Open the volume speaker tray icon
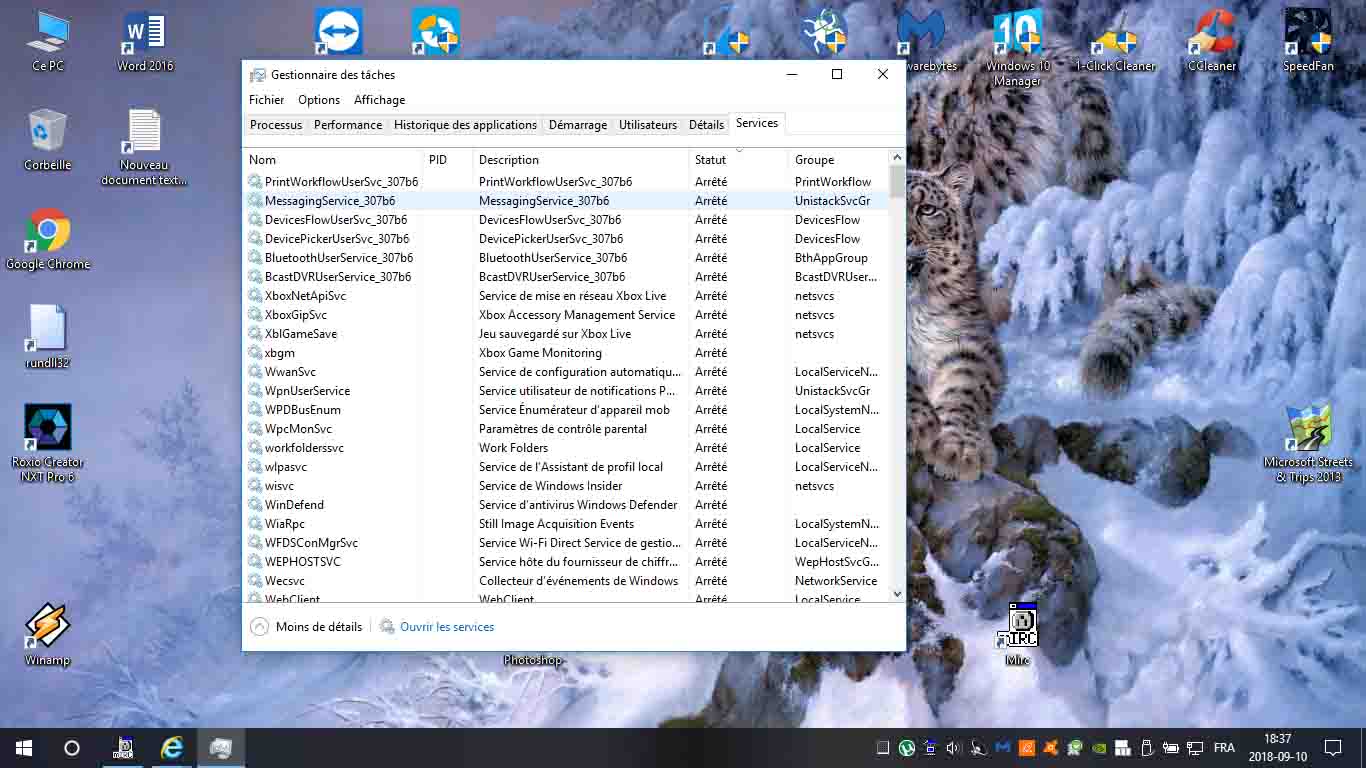This screenshot has height=768, width=1366. pyautogui.click(x=953, y=748)
